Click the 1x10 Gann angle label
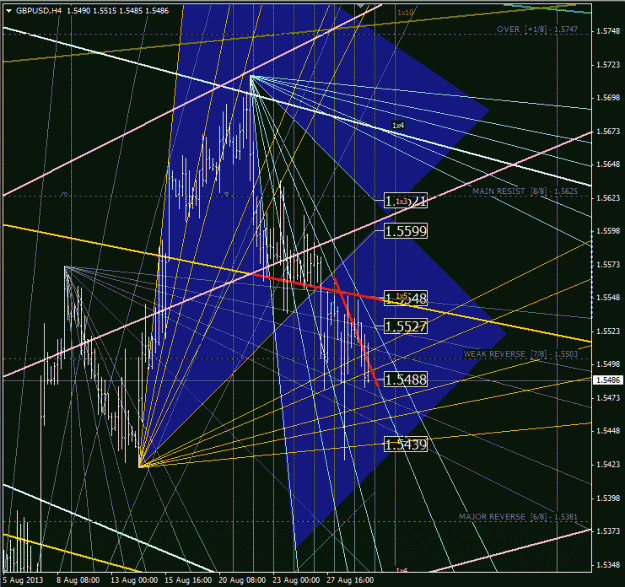625x587 pixels. (405, 13)
